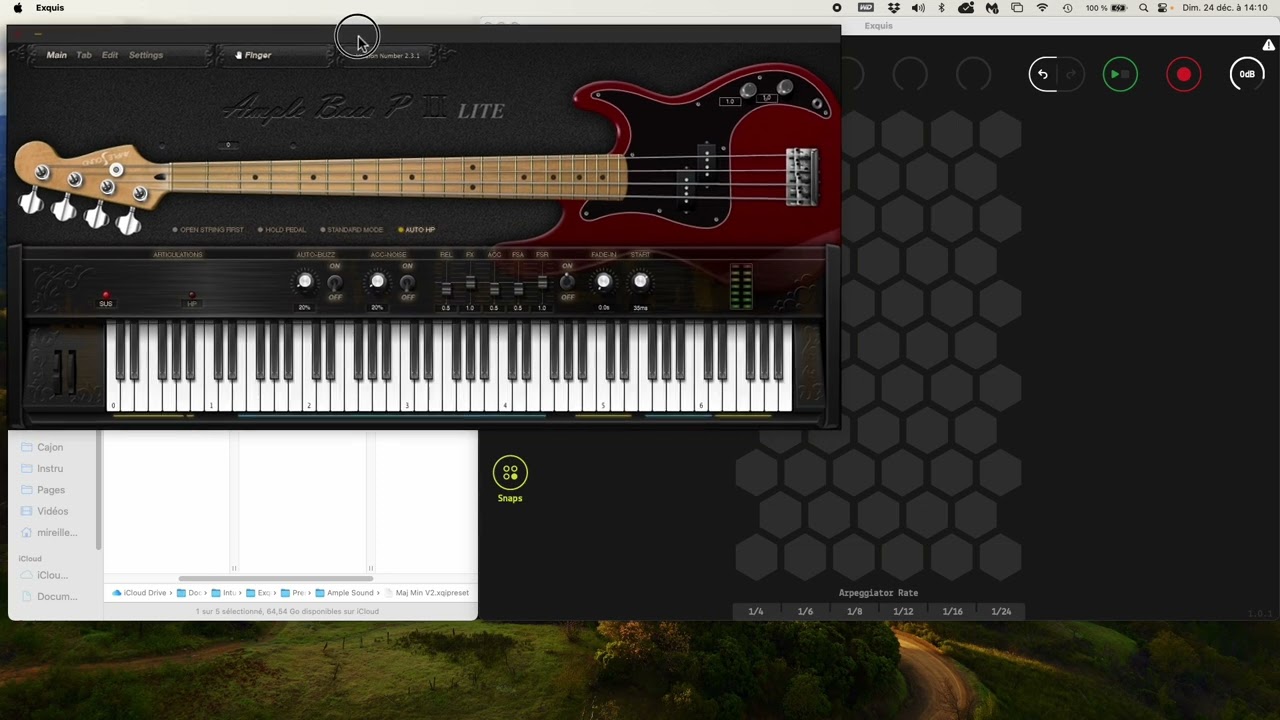Open the Bluetooth menu bar icon
1280x720 pixels.
tap(942, 8)
